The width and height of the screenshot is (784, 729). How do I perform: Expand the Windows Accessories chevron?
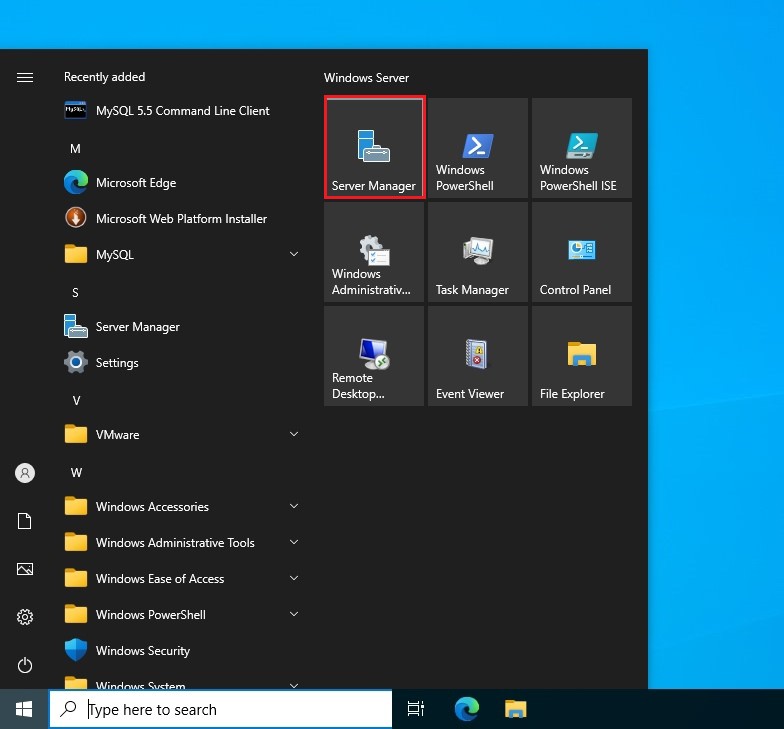294,506
